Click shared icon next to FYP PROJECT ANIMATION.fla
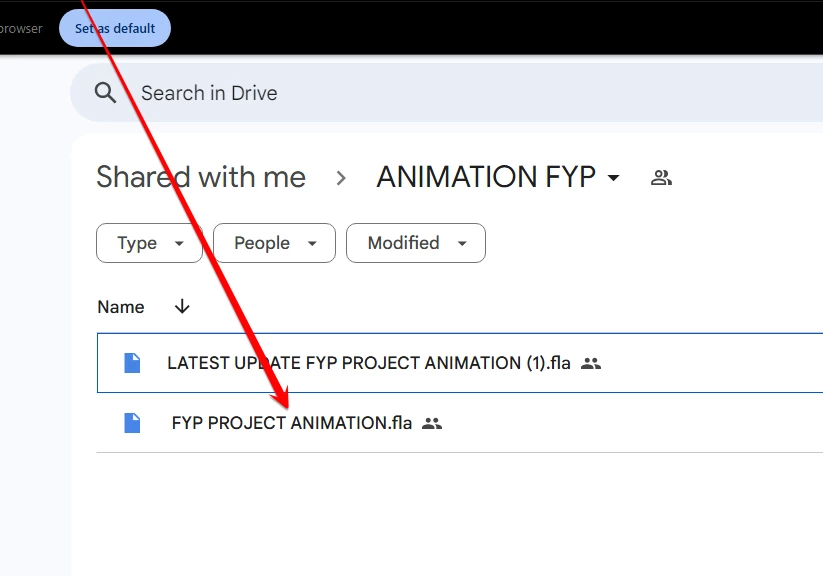Image resolution: width=823 pixels, height=576 pixels. point(432,423)
